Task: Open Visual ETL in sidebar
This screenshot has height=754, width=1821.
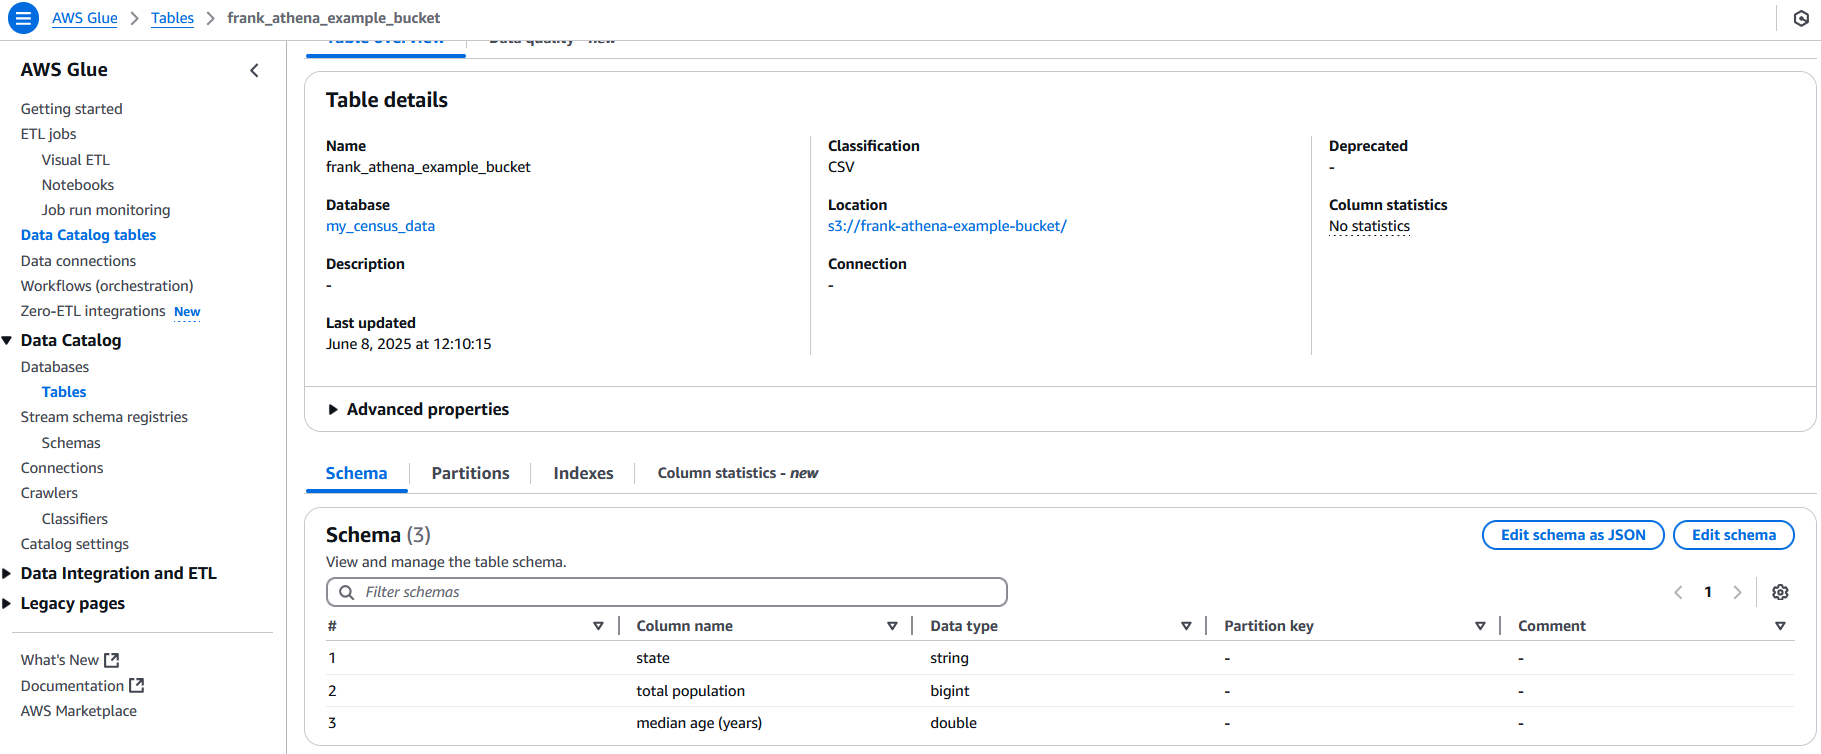Action: pyautogui.click(x=75, y=160)
